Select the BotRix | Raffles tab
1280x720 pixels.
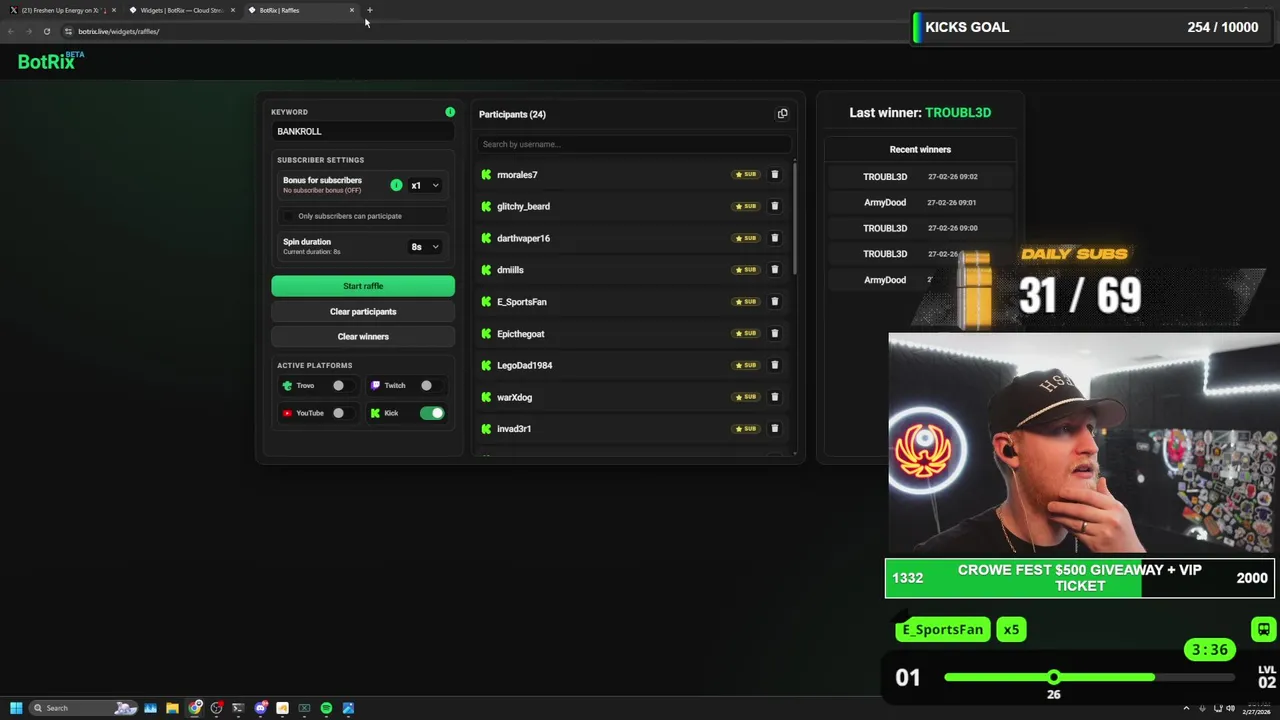click(300, 10)
